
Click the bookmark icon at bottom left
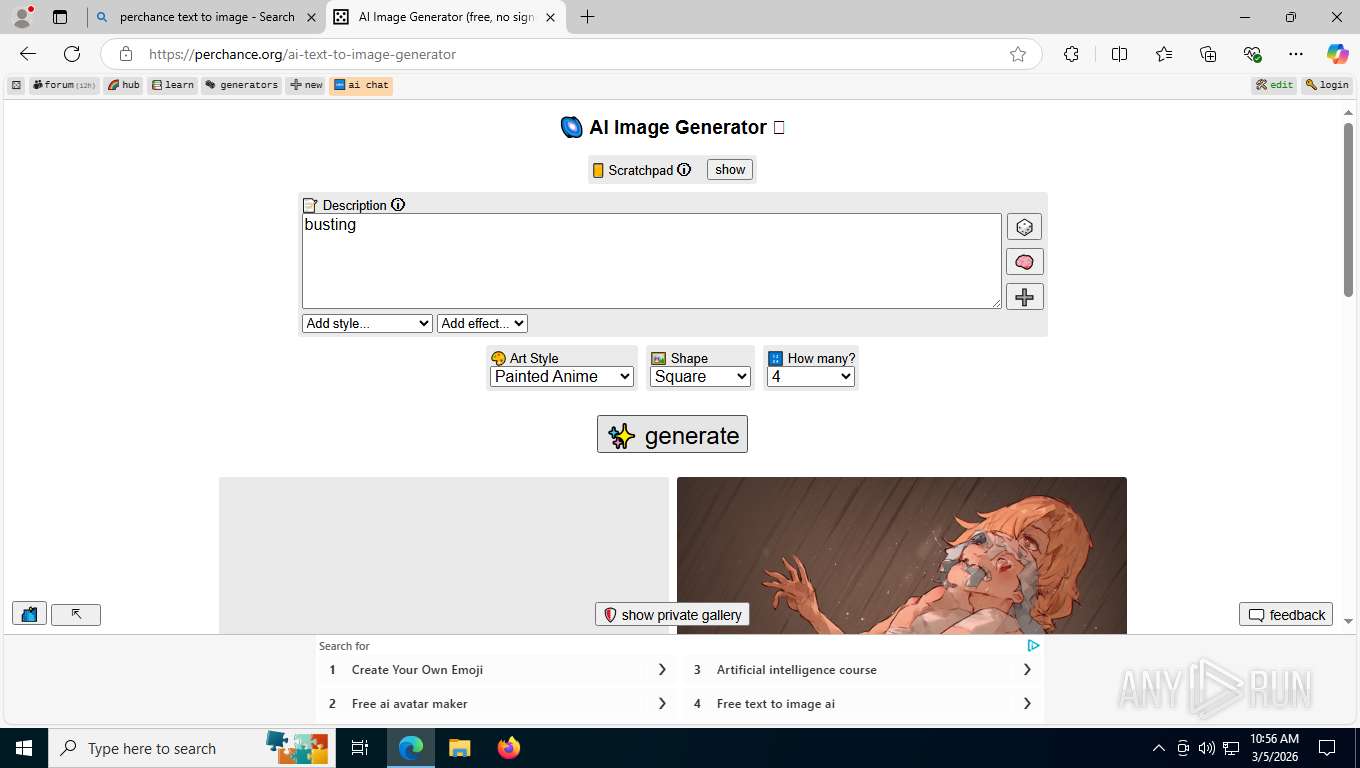coord(29,614)
